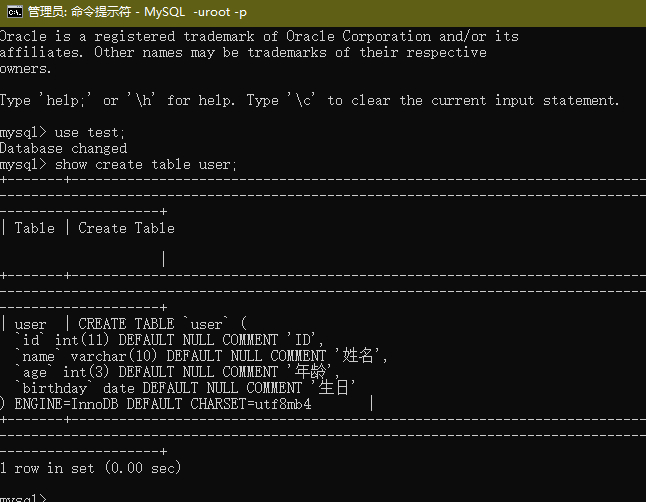Click the 'use test;' command text
Viewport: 646px width, 502px height.
tap(90, 132)
